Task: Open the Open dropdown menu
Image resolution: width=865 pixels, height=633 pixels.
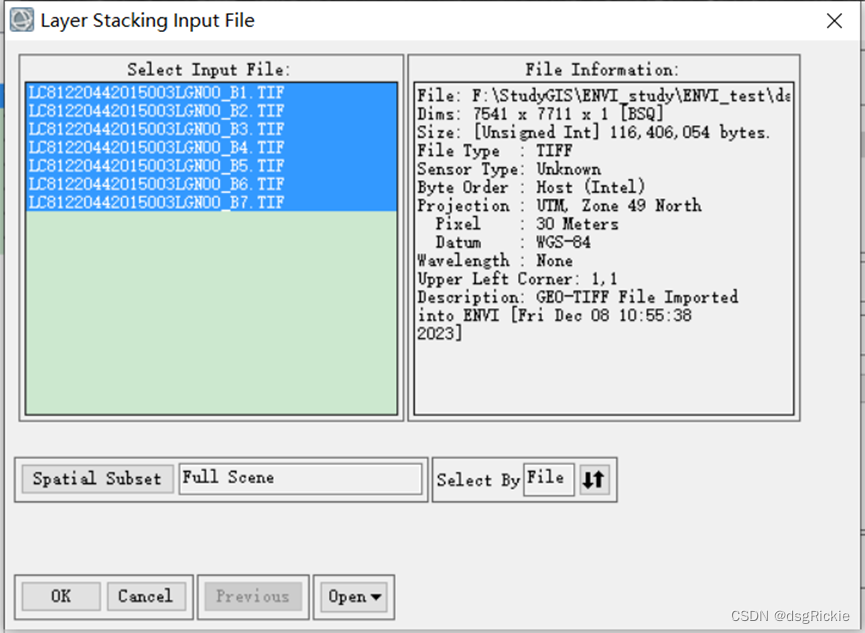Action: [x=354, y=597]
